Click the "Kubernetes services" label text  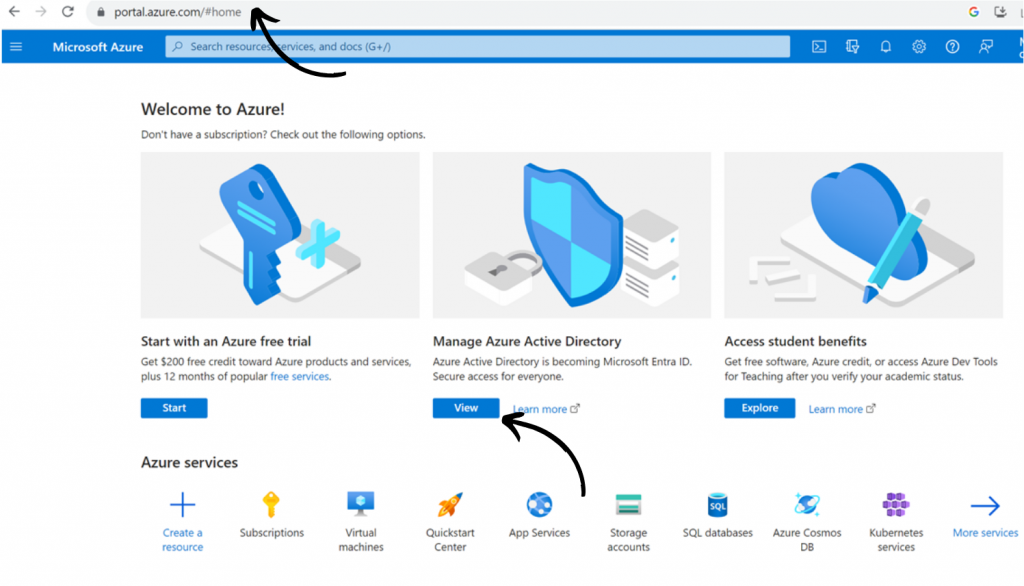point(896,540)
